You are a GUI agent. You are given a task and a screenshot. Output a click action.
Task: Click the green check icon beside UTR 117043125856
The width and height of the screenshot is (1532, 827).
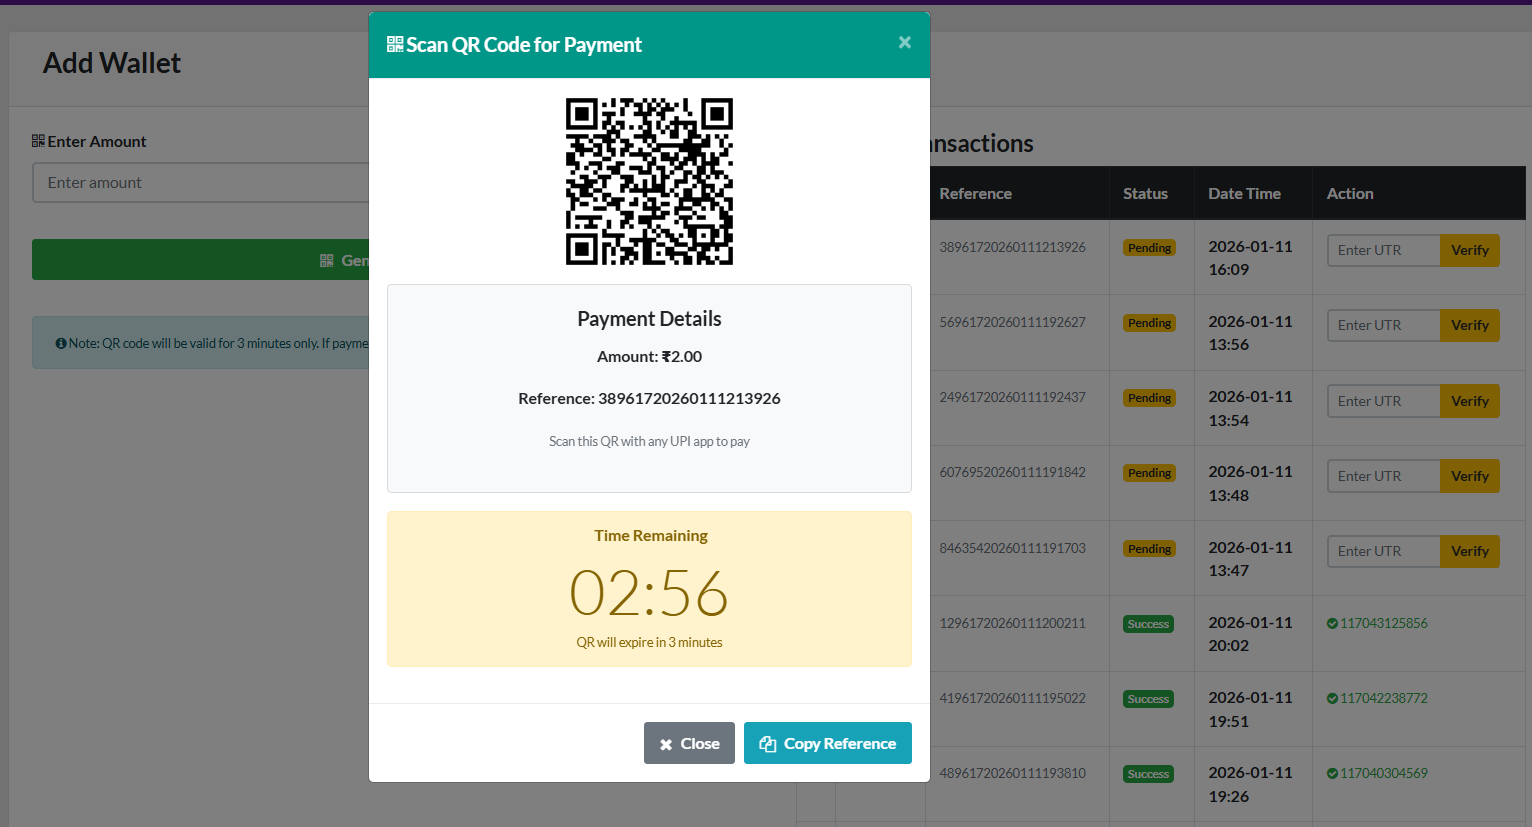[x=1332, y=623]
